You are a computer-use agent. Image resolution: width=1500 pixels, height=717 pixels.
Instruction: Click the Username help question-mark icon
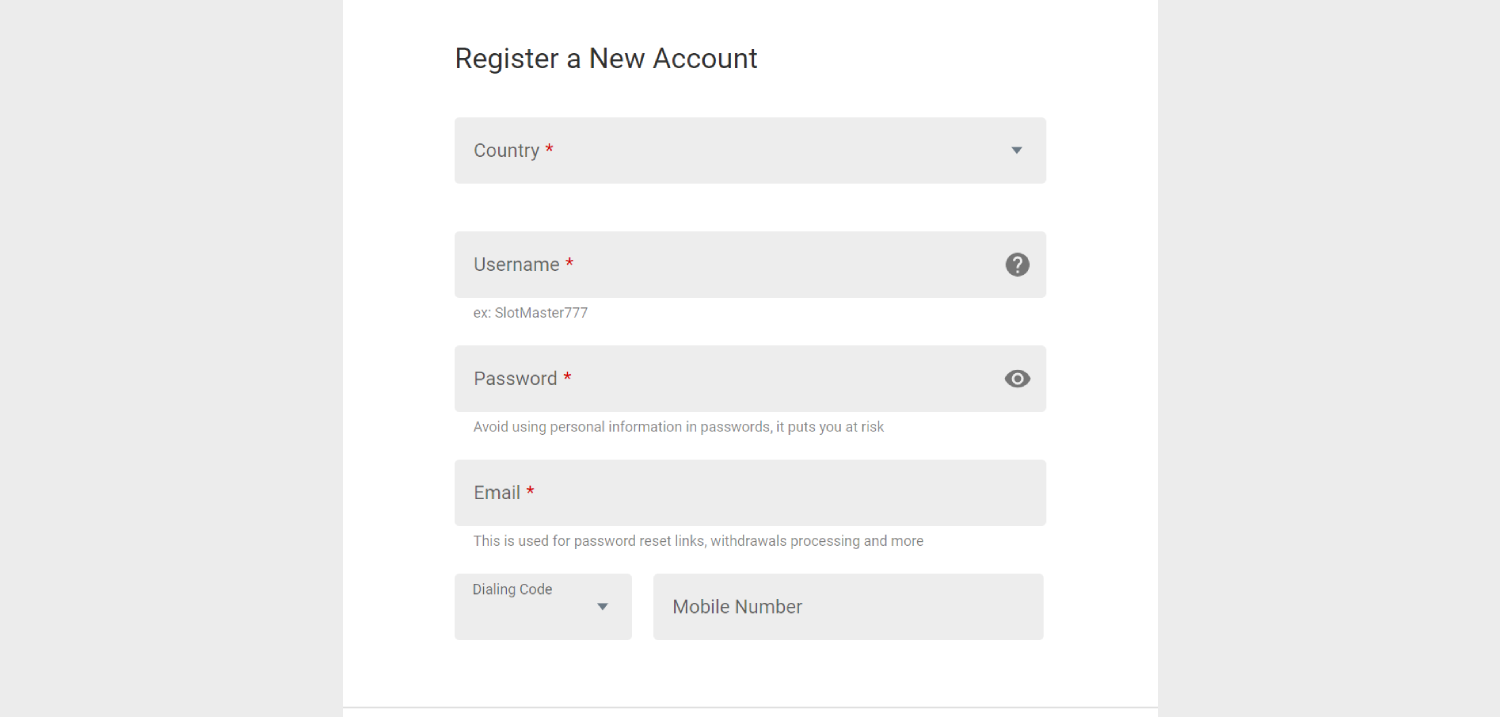tap(1017, 265)
